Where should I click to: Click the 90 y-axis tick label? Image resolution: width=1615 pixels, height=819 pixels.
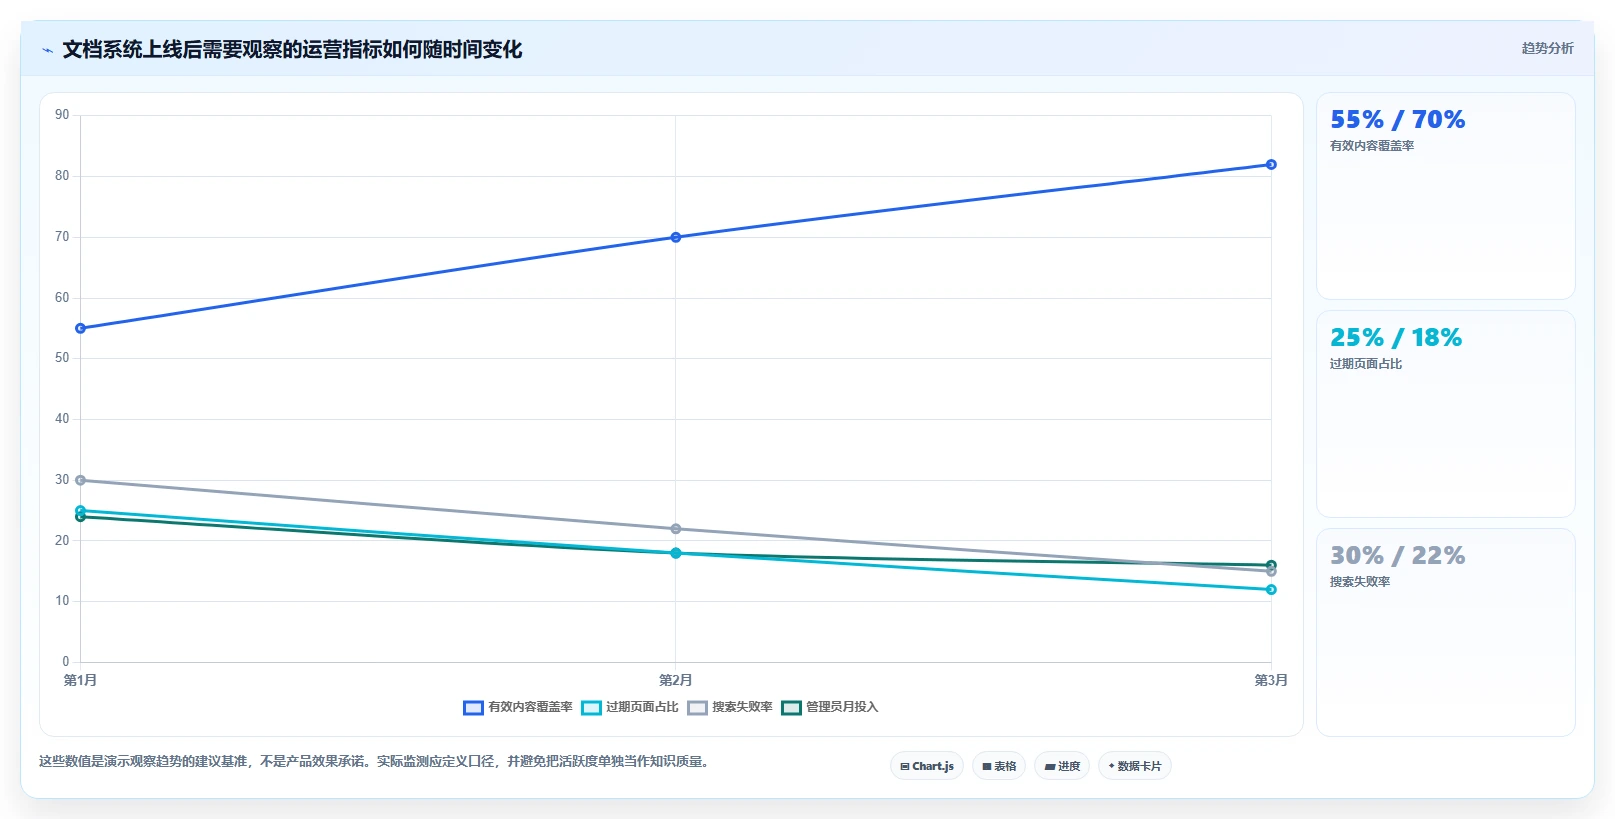click(62, 115)
